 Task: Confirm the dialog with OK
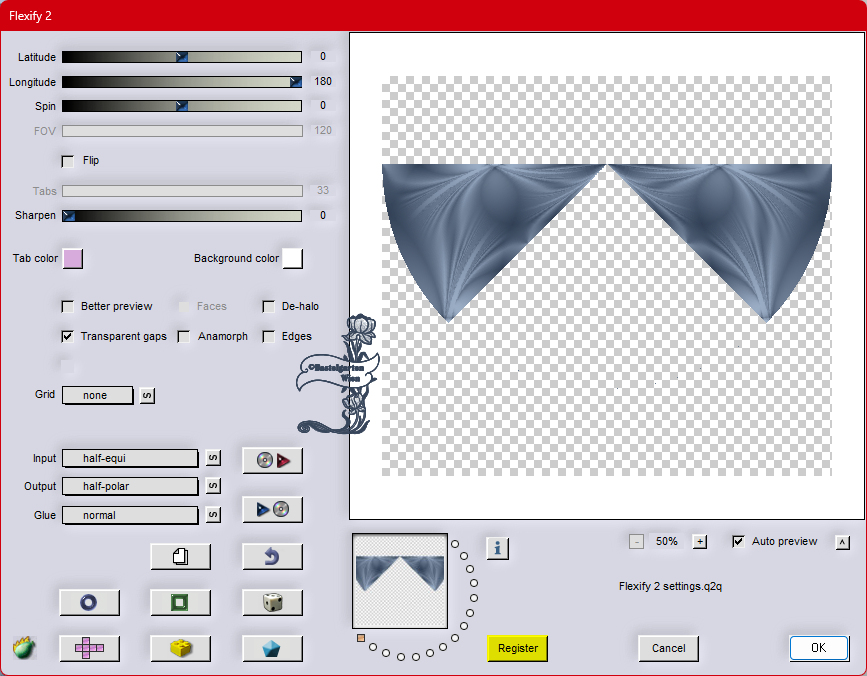(818, 648)
